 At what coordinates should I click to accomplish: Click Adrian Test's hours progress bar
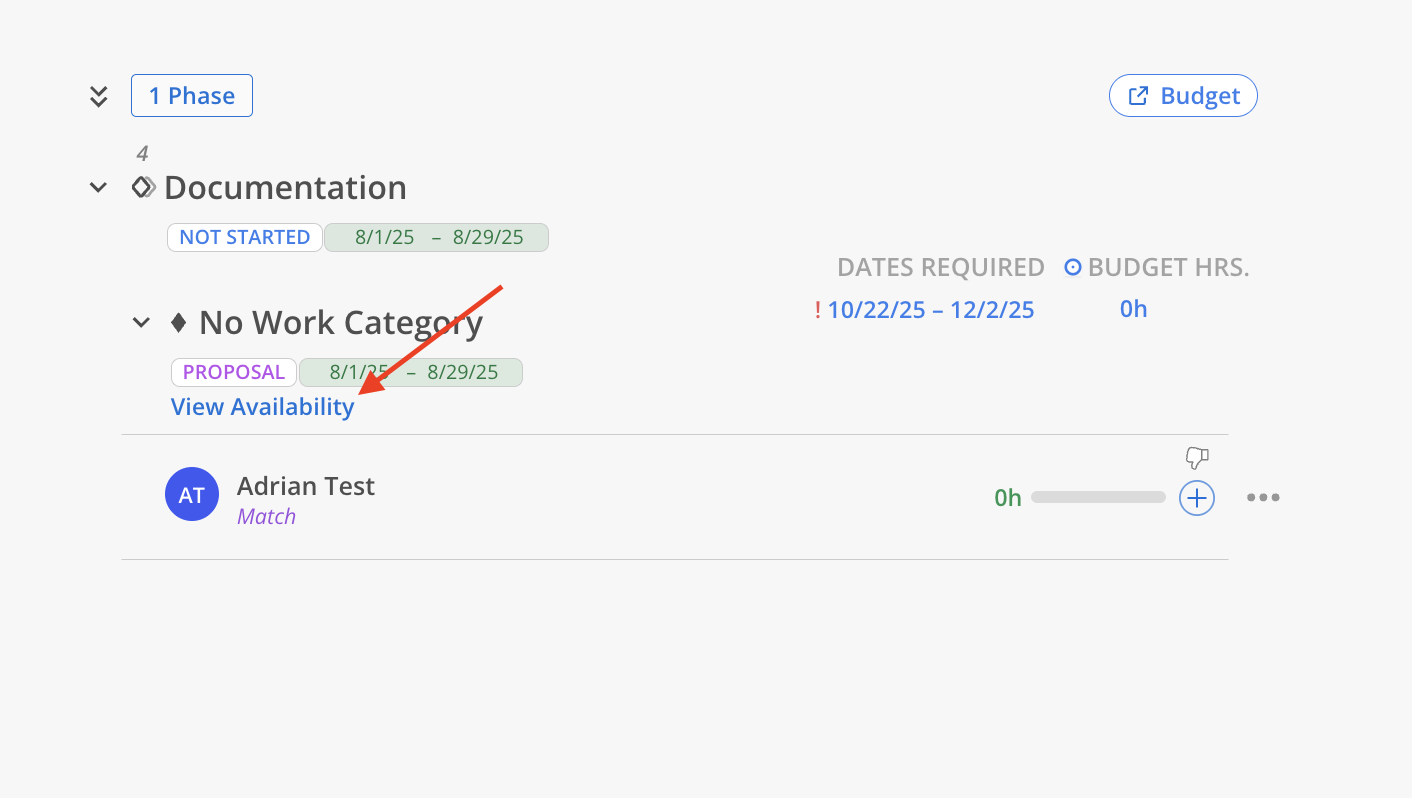(1098, 497)
